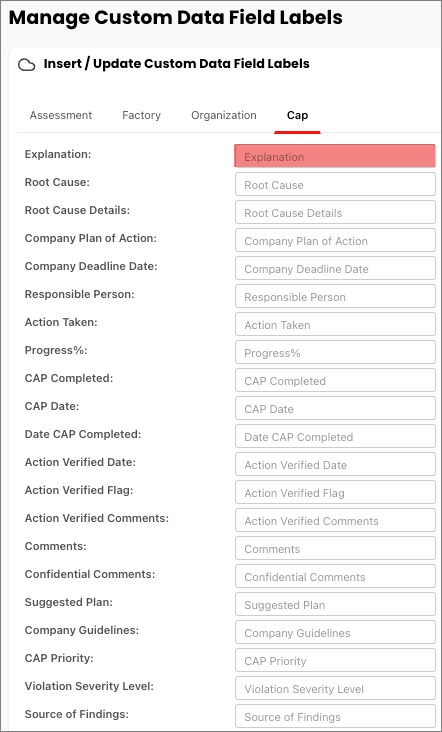Focus the Responsible Person field

(x=335, y=296)
